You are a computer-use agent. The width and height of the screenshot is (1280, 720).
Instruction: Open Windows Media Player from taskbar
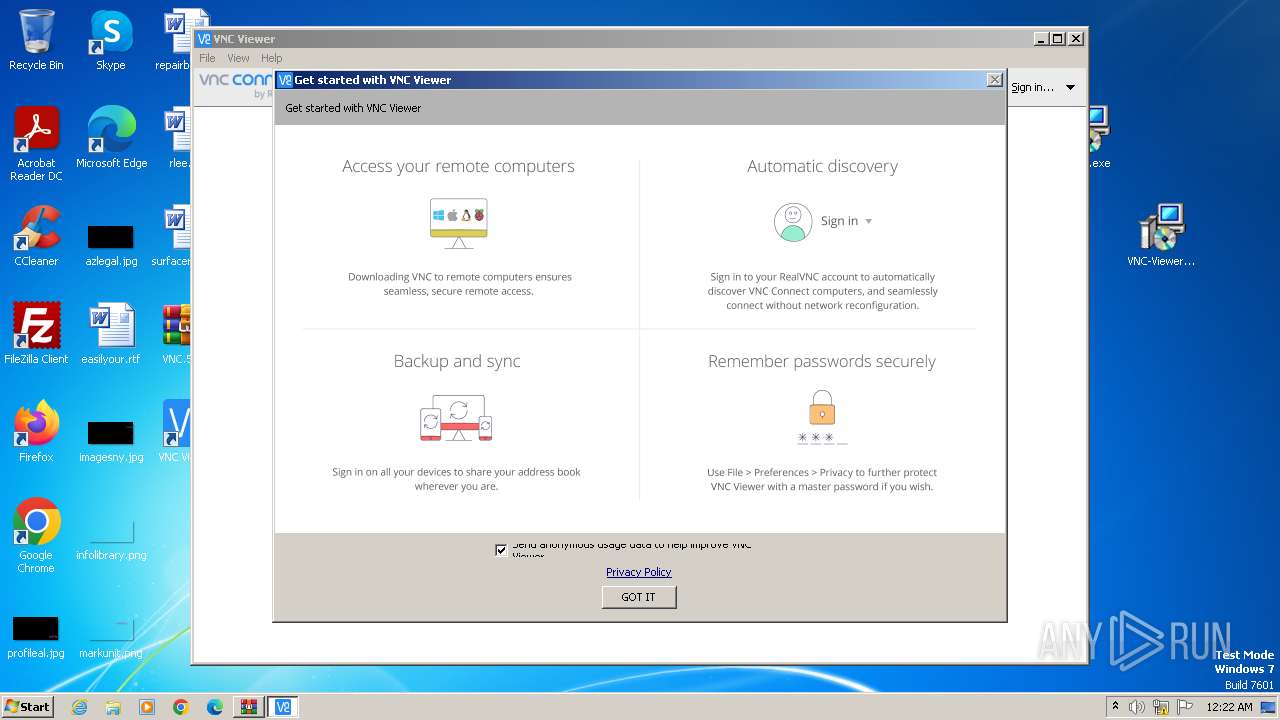tap(147, 707)
